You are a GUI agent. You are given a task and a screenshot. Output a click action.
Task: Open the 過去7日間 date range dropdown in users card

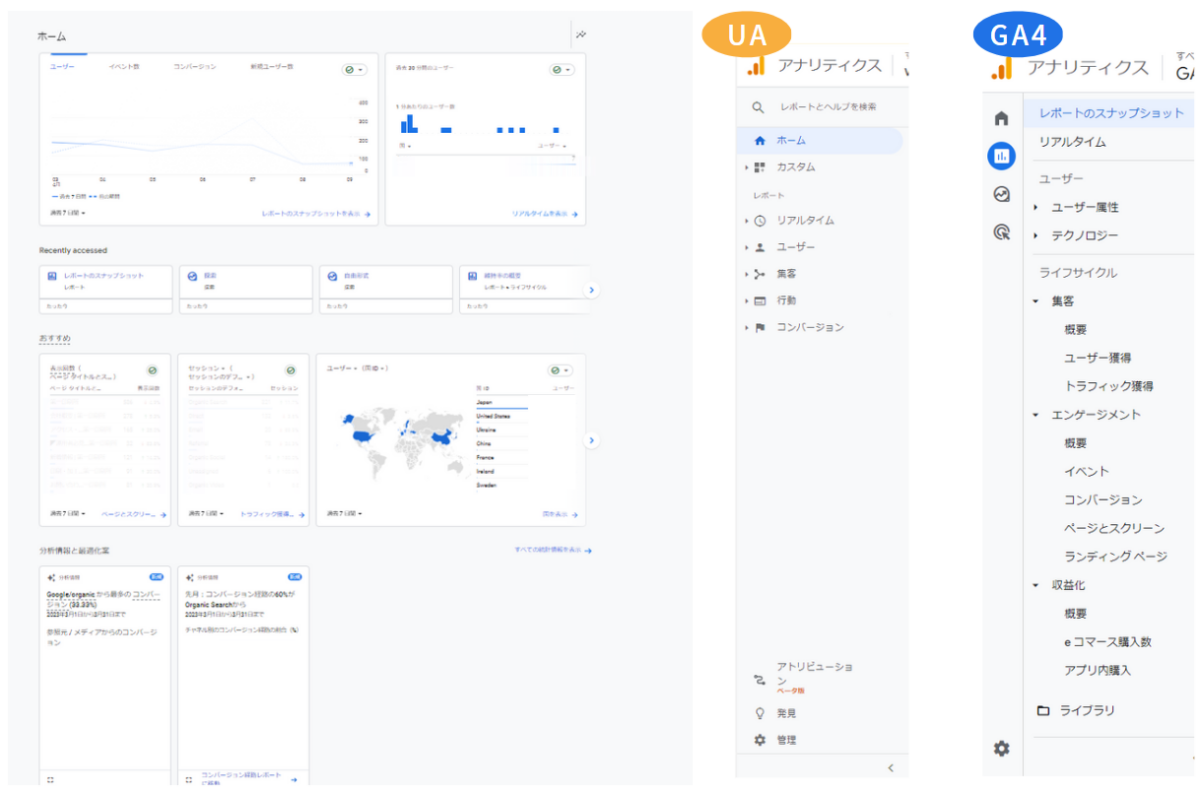point(67,213)
